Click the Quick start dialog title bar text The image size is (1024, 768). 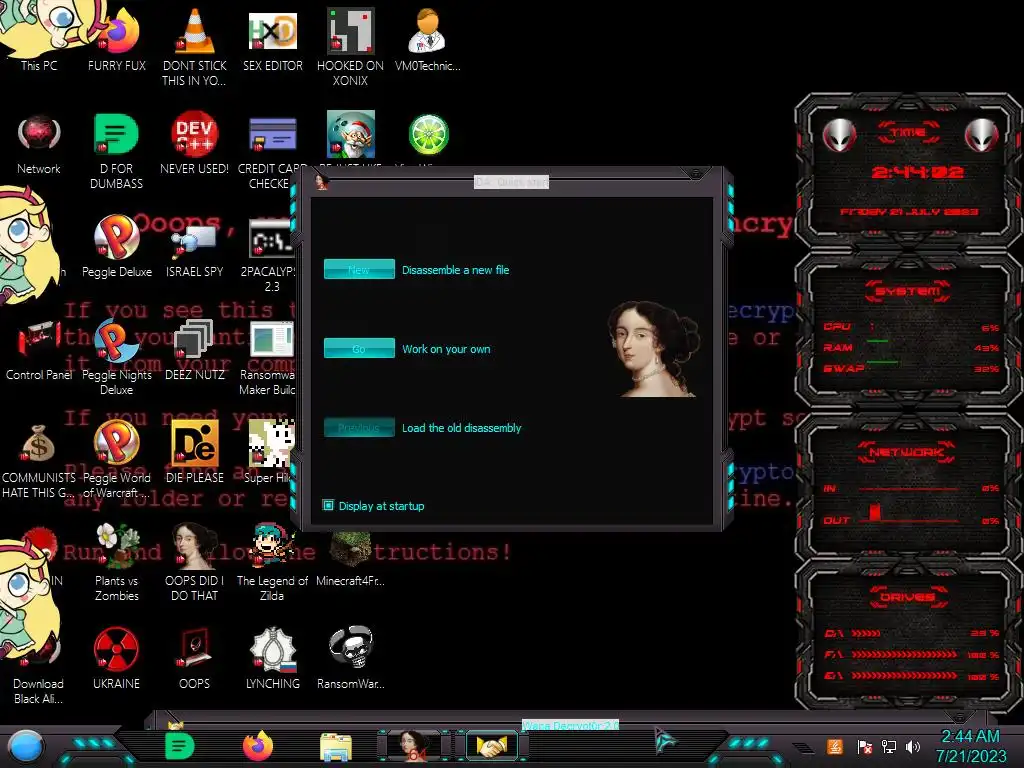tap(511, 182)
